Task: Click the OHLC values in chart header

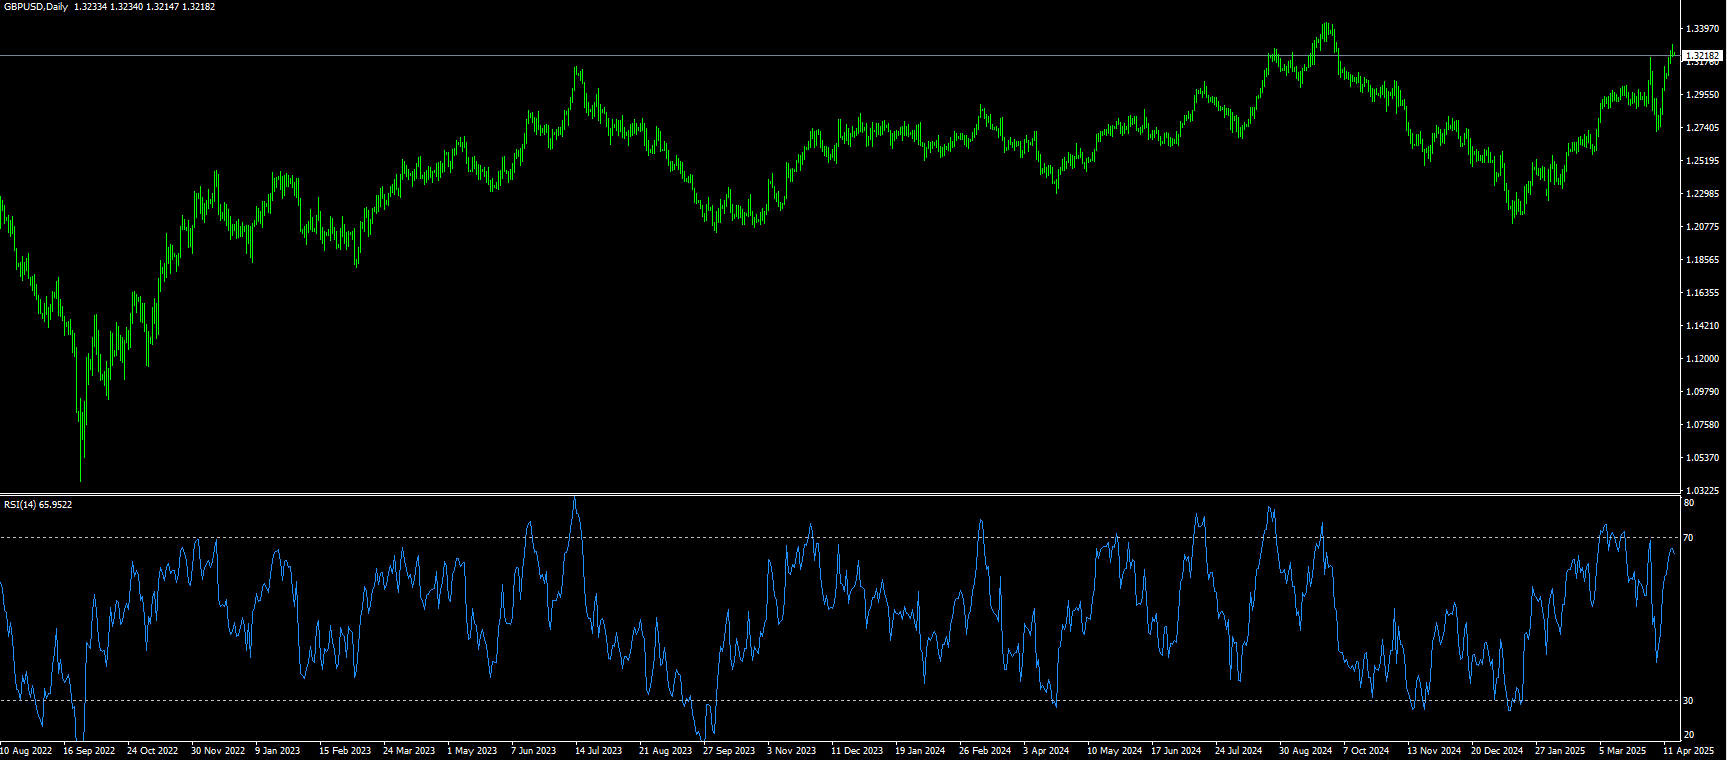Action: tap(144, 7)
